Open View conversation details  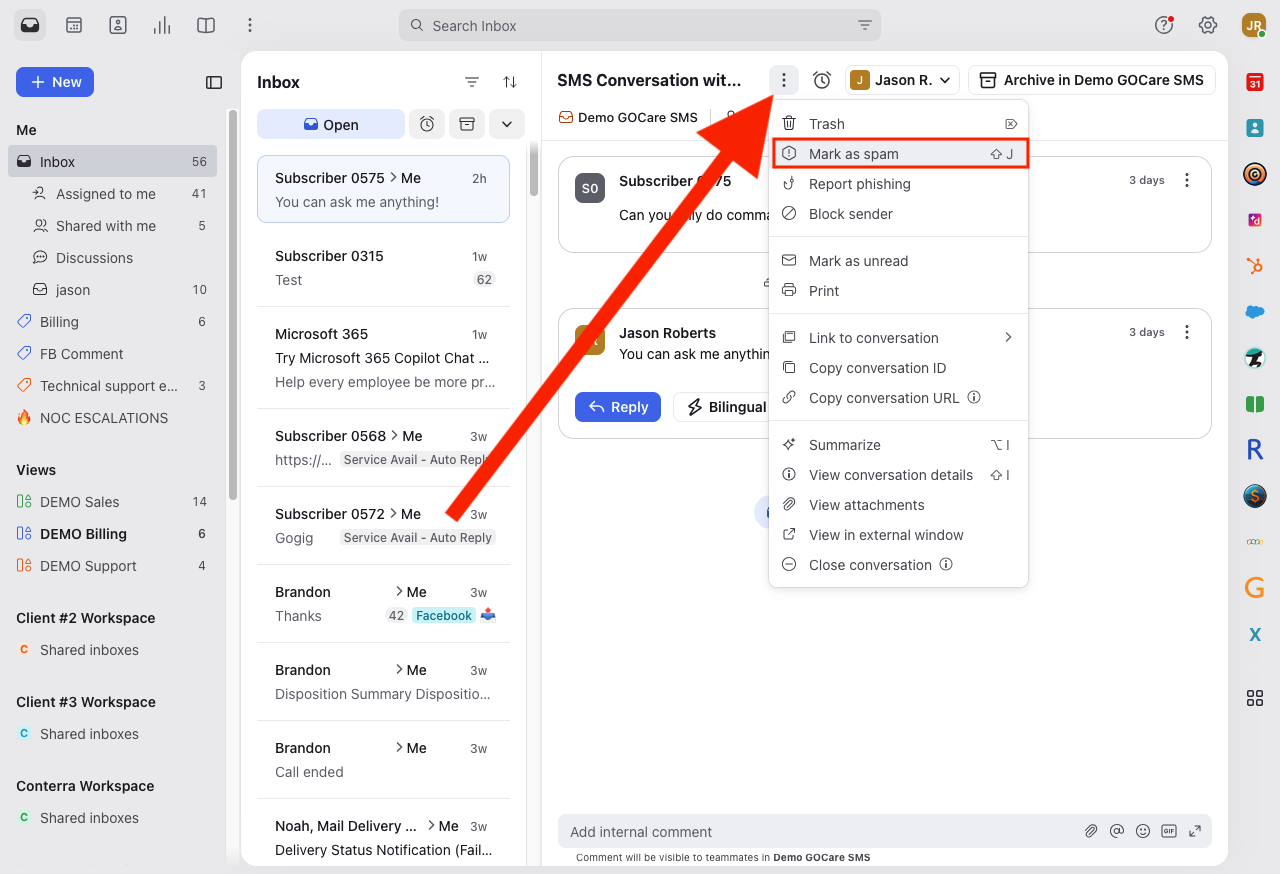[898, 475]
